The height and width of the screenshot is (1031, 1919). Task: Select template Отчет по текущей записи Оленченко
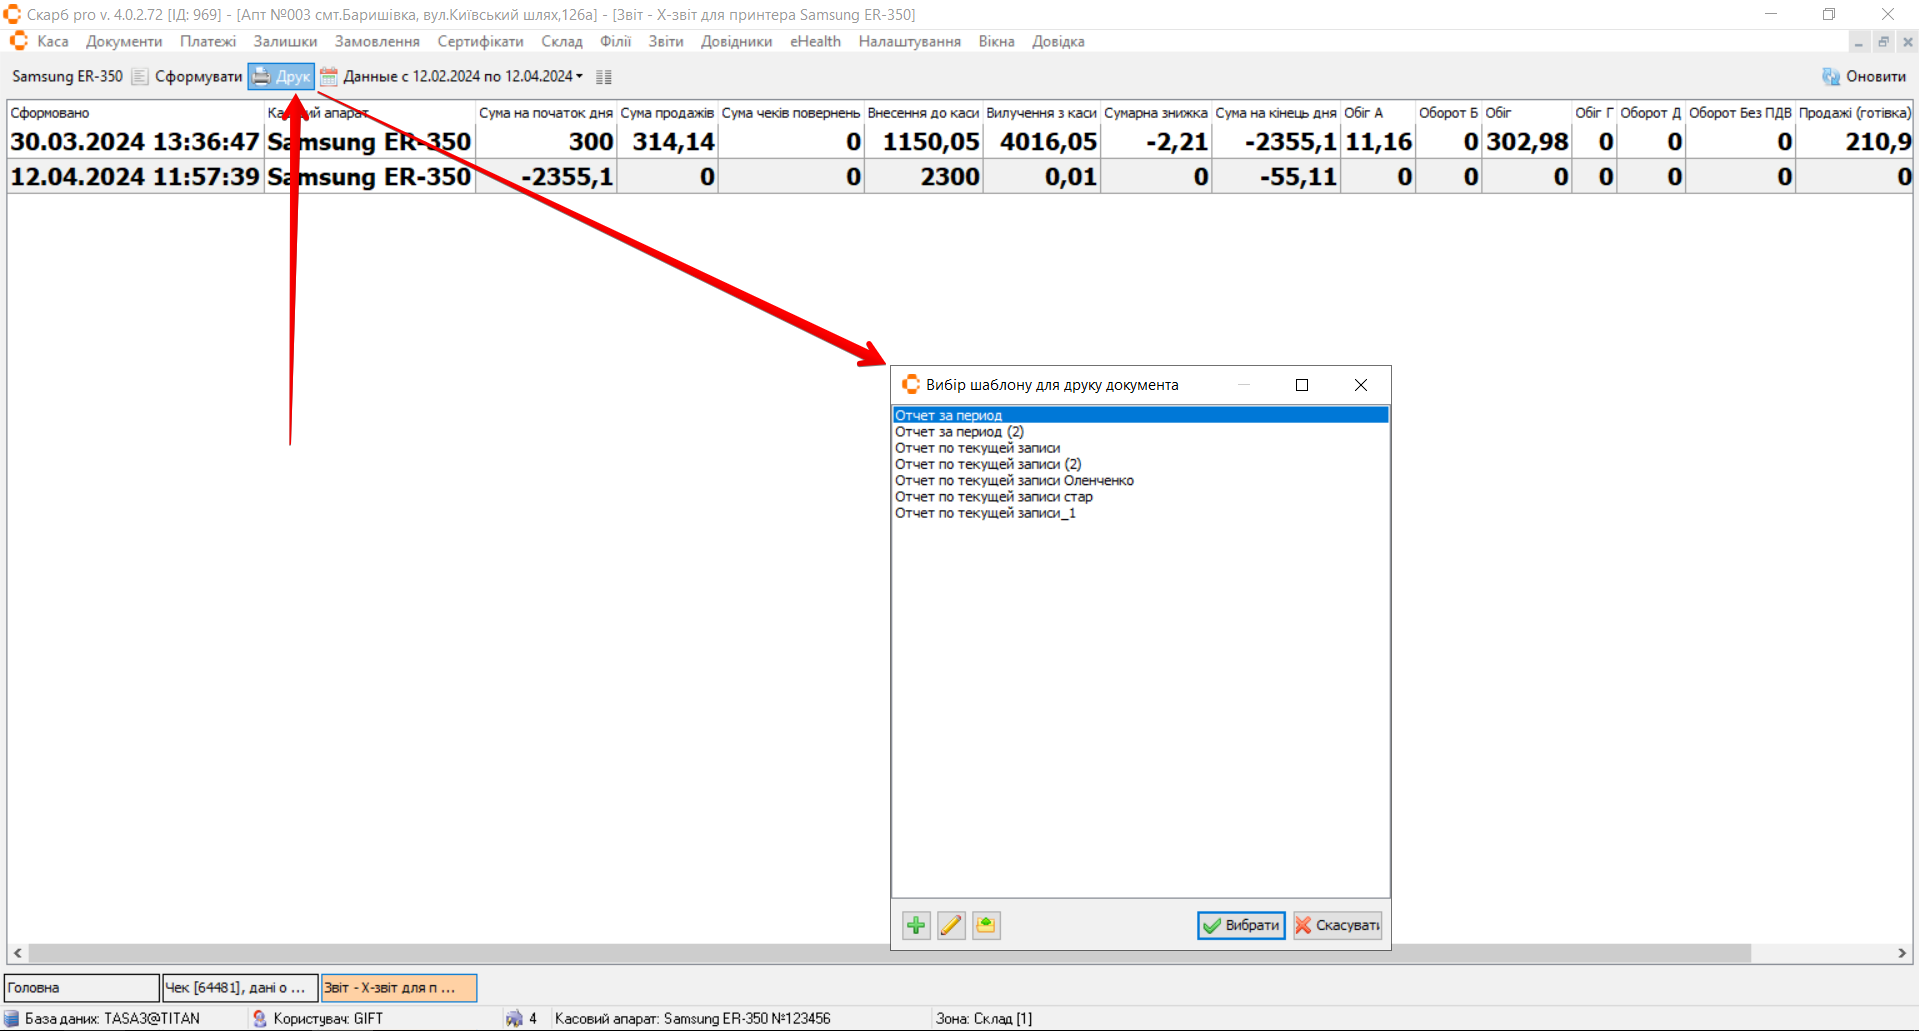click(1014, 481)
